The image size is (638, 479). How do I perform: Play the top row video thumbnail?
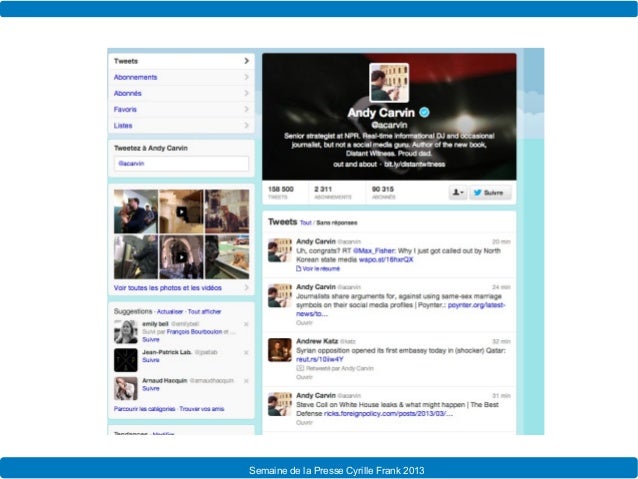181,211
